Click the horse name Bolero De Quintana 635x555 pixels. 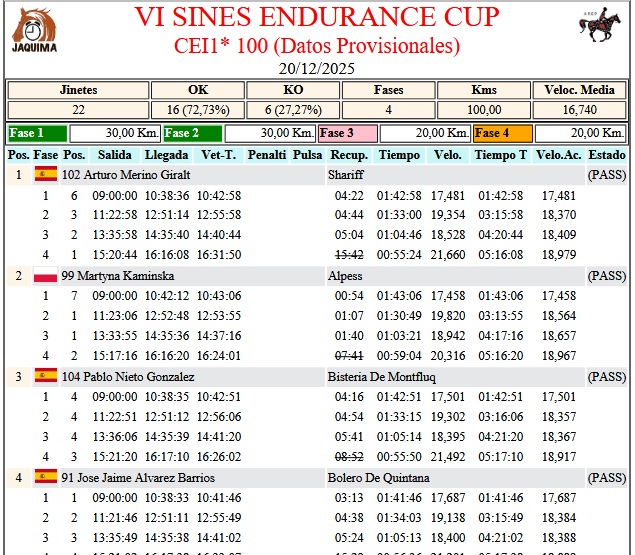(x=378, y=478)
